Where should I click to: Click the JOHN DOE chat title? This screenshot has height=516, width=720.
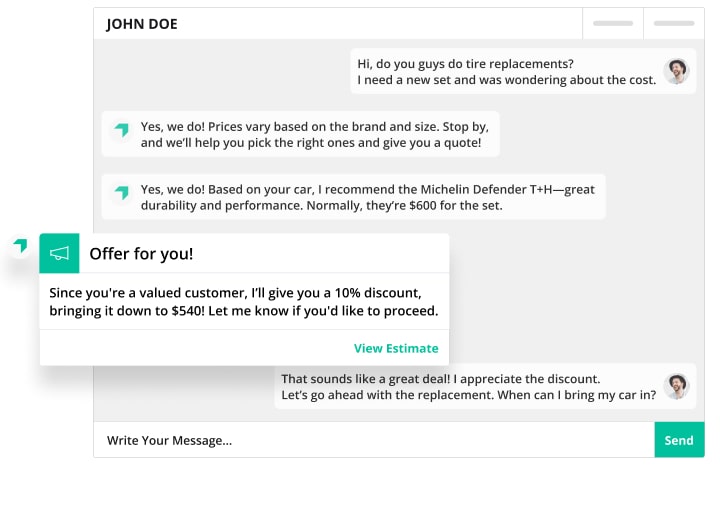click(x=142, y=24)
